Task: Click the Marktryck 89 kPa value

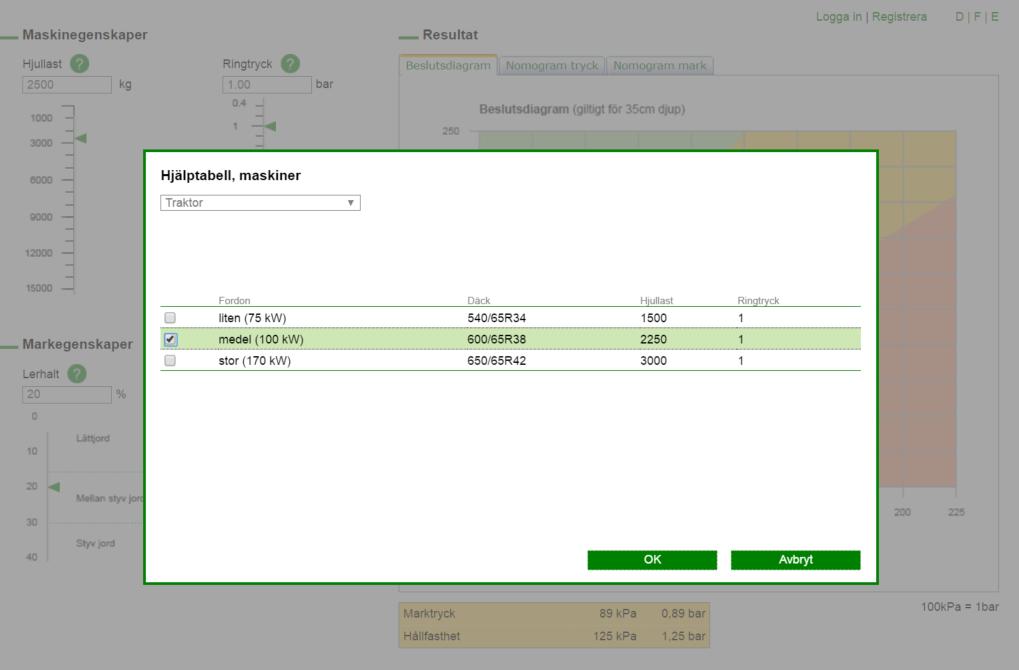Action: pyautogui.click(x=617, y=613)
